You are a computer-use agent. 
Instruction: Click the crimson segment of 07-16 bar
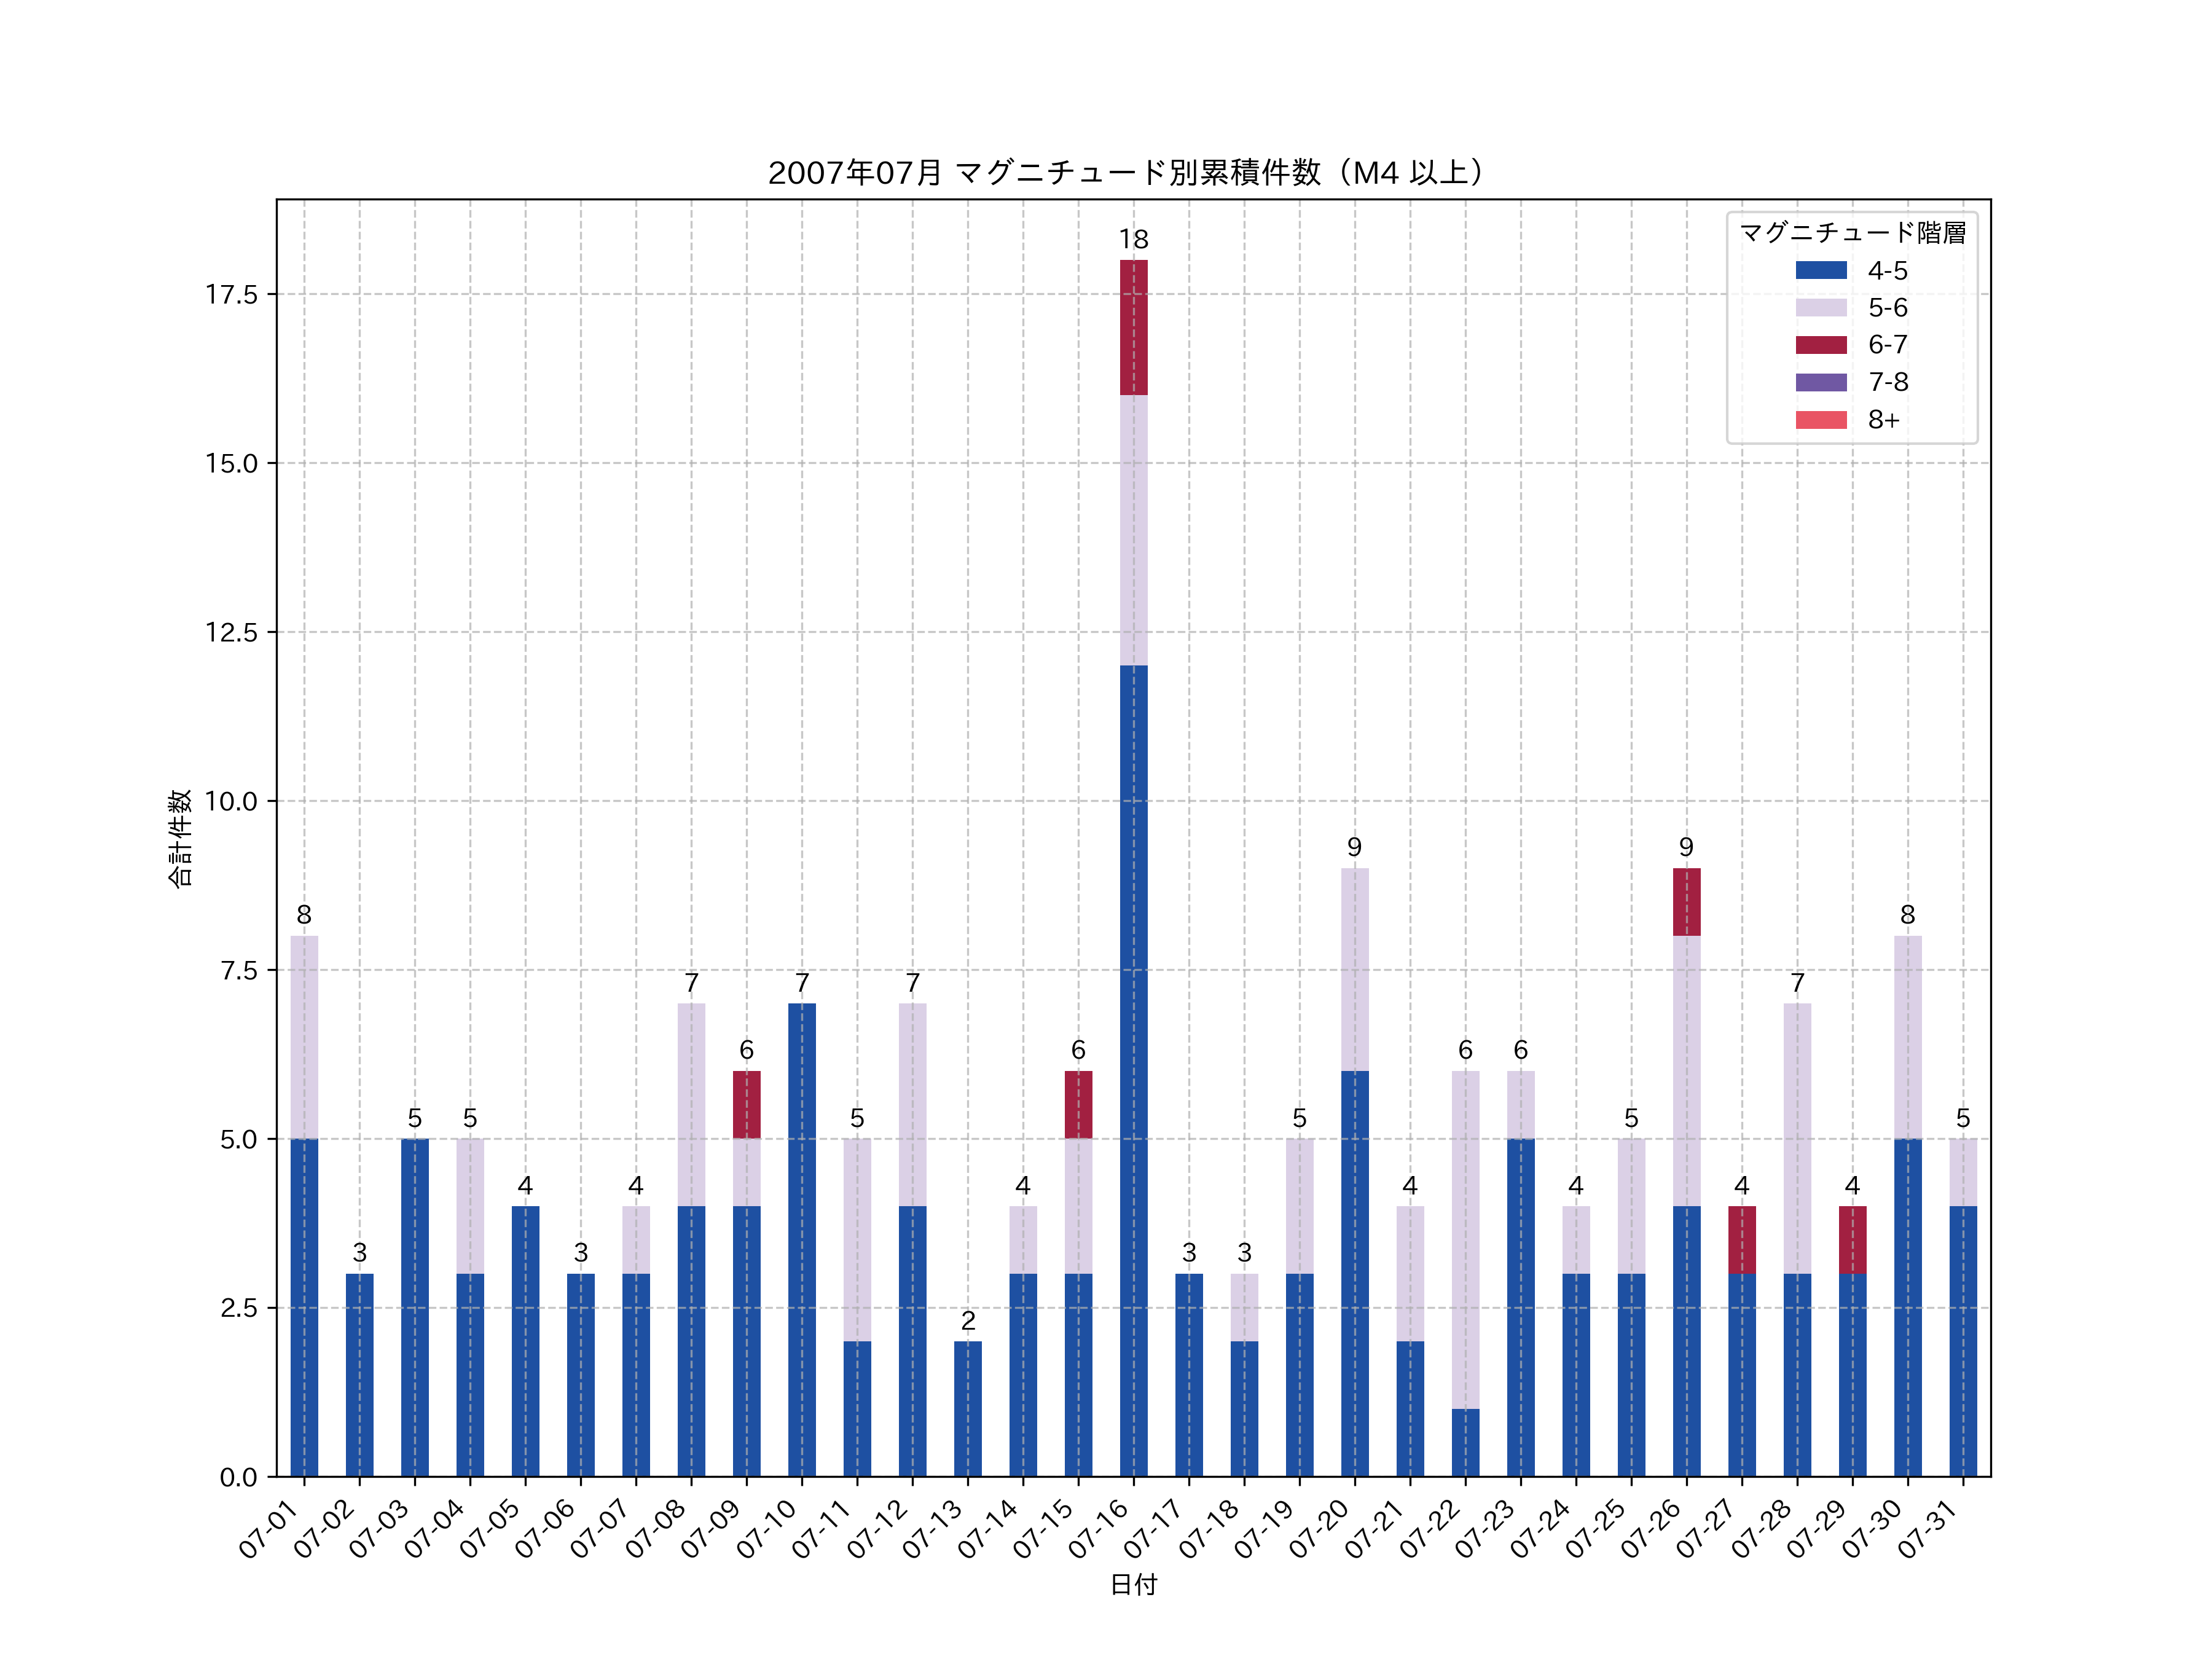(1133, 328)
